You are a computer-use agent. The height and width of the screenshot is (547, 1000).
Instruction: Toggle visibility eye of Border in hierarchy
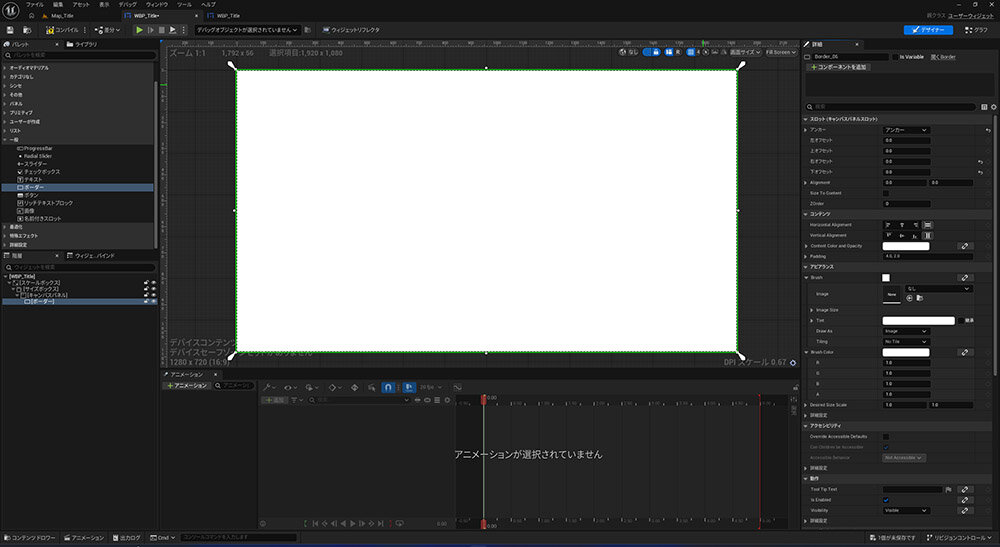click(x=153, y=301)
